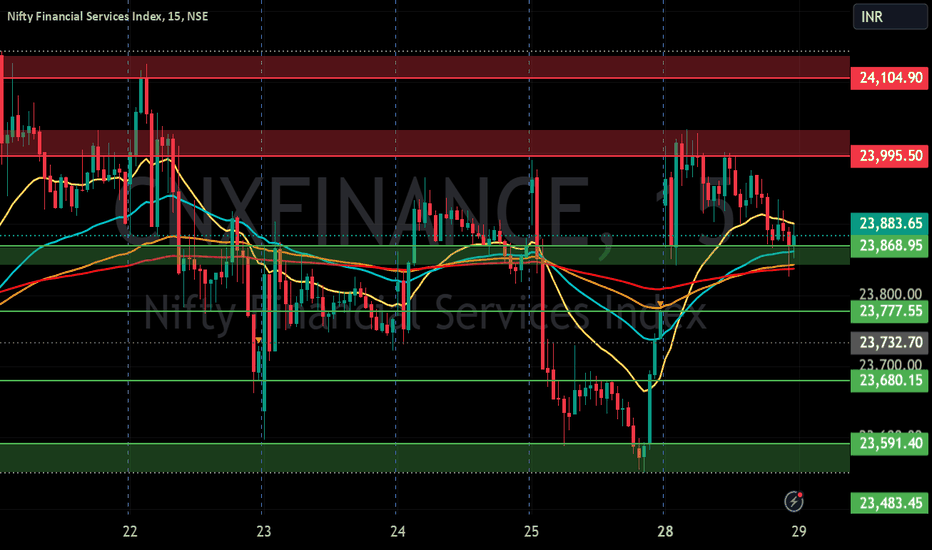Click the Nifty Financial Services Index title
Viewport: 932px width, 550px height.
(108, 16)
